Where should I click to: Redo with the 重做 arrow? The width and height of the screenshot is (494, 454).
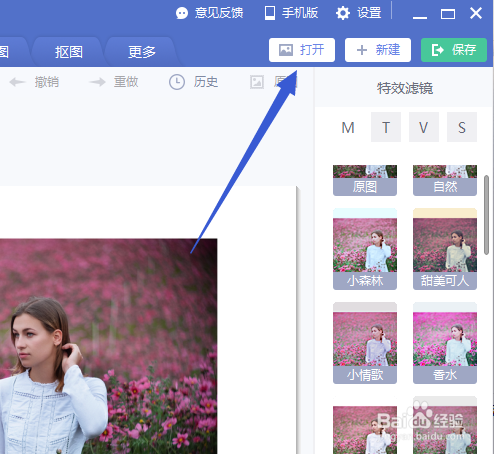(97, 82)
